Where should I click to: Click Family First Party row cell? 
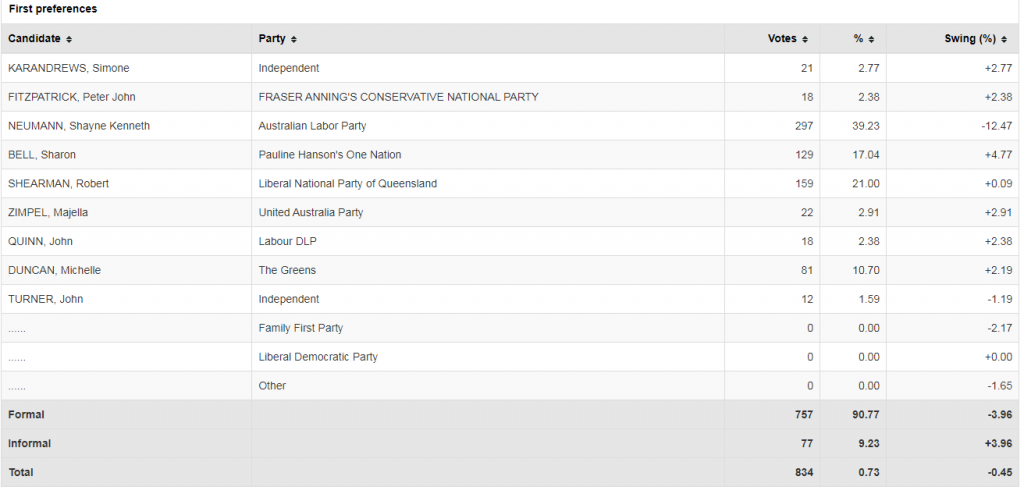pyautogui.click(x=300, y=328)
